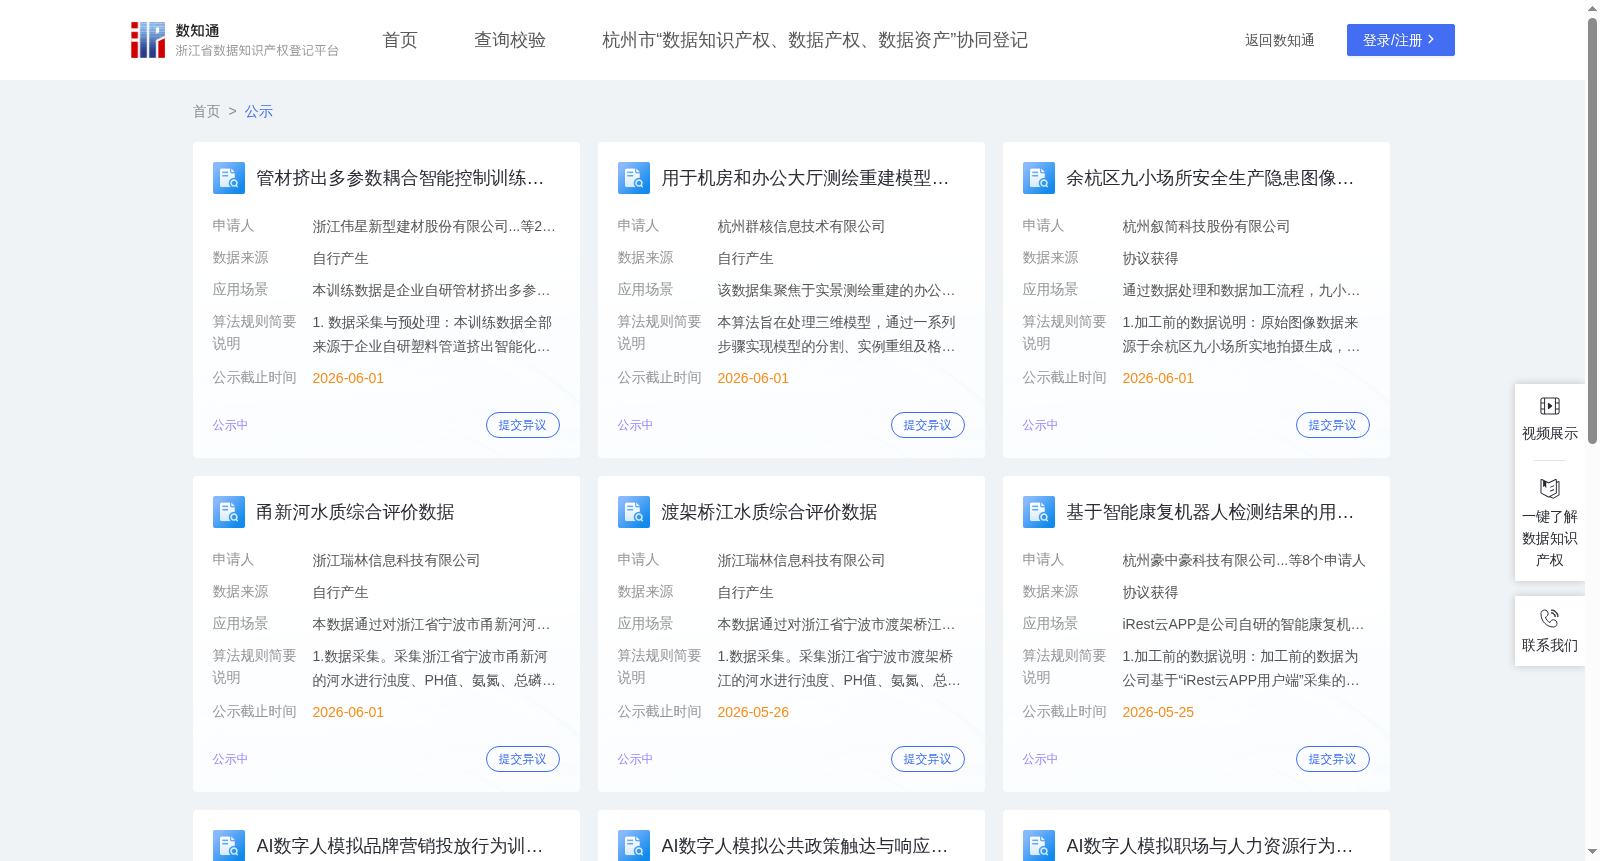Screen dimensions: 1600x861
Task: Click deadline date 2026-05-25
Action: (1158, 712)
